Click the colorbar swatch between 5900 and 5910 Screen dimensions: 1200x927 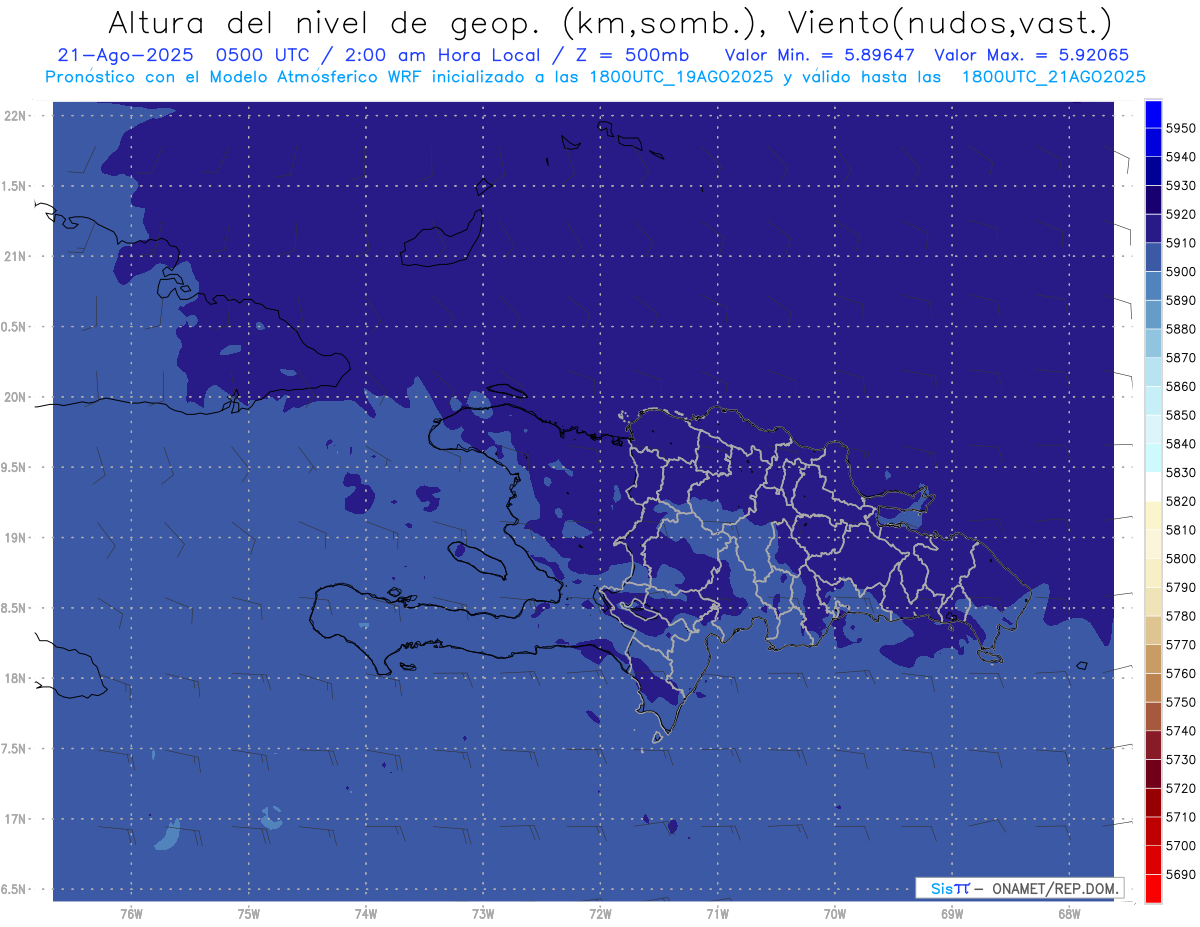click(x=1153, y=257)
